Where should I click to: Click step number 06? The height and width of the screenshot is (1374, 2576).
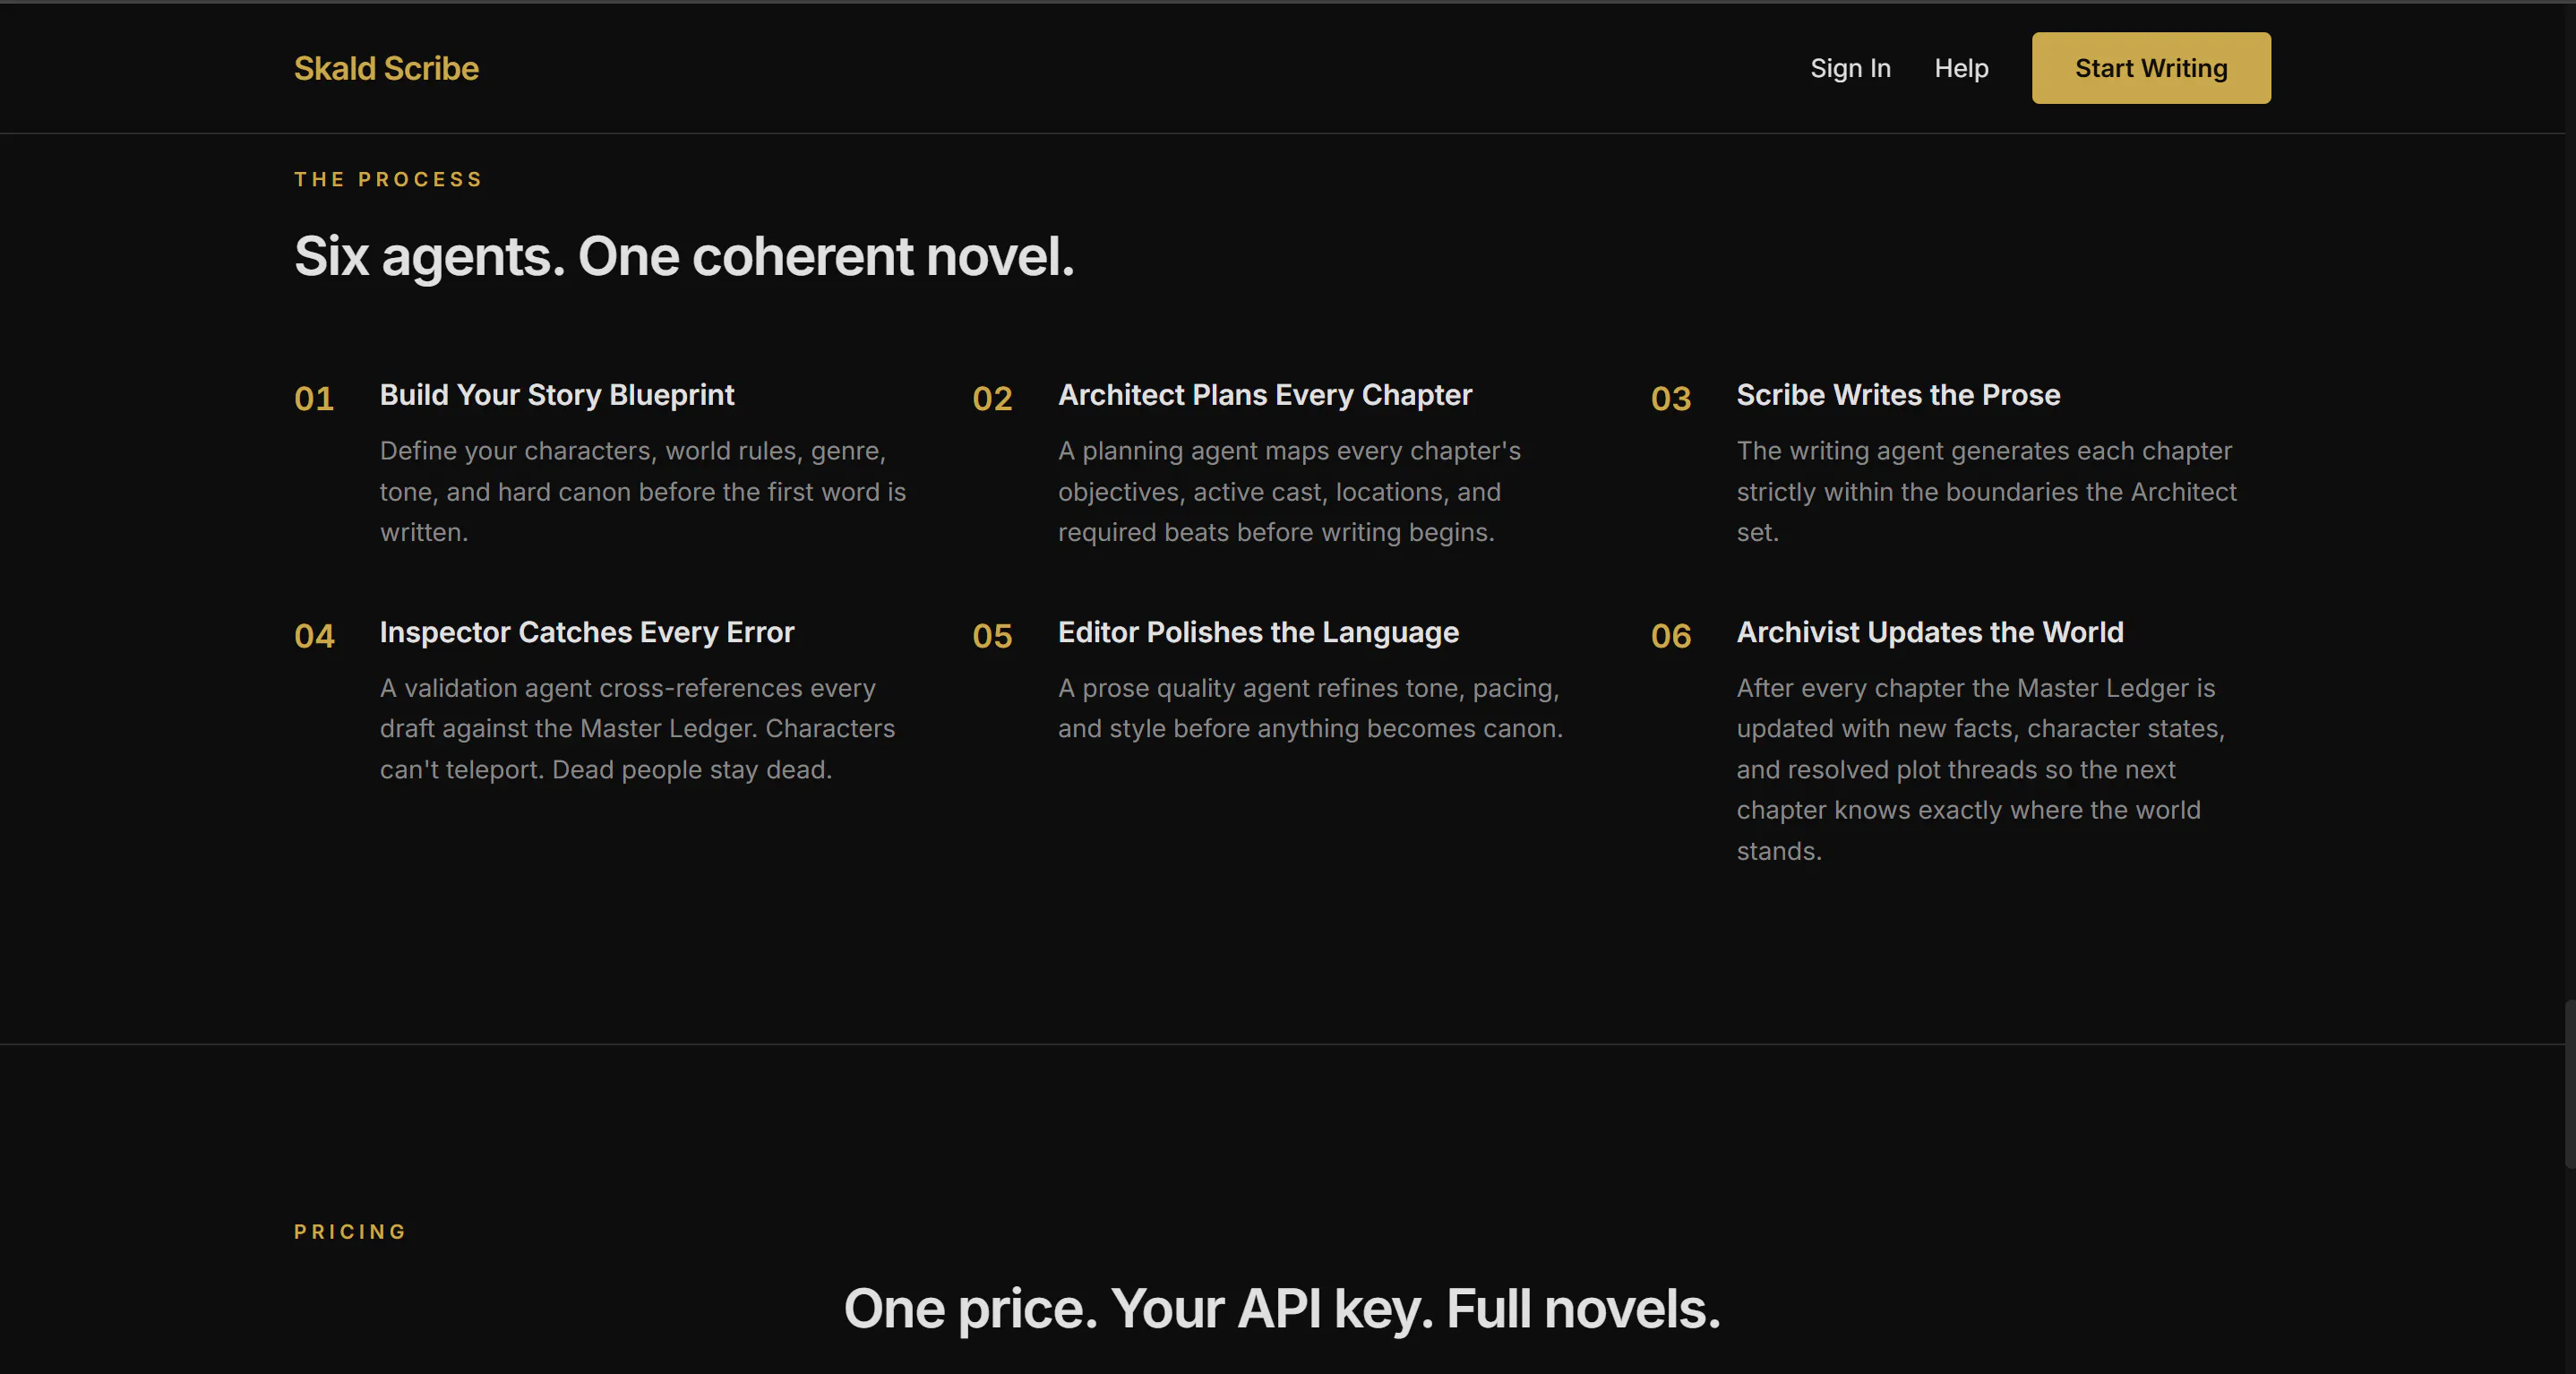[x=1671, y=635]
